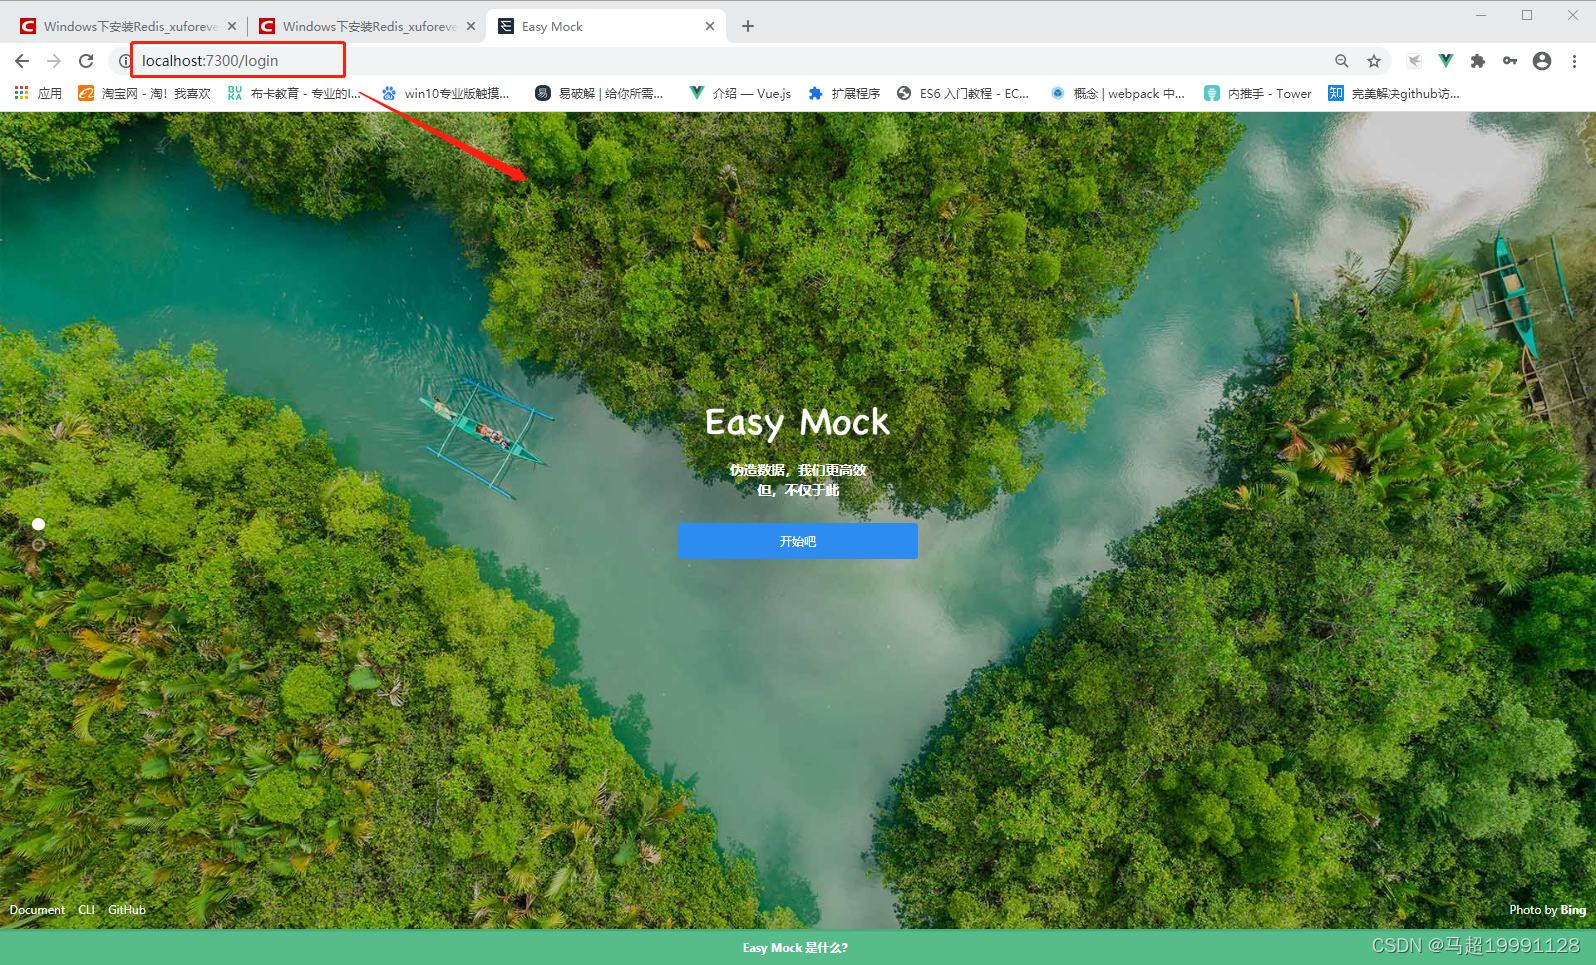
Task: Open the GitHub footer link
Action: (x=127, y=910)
